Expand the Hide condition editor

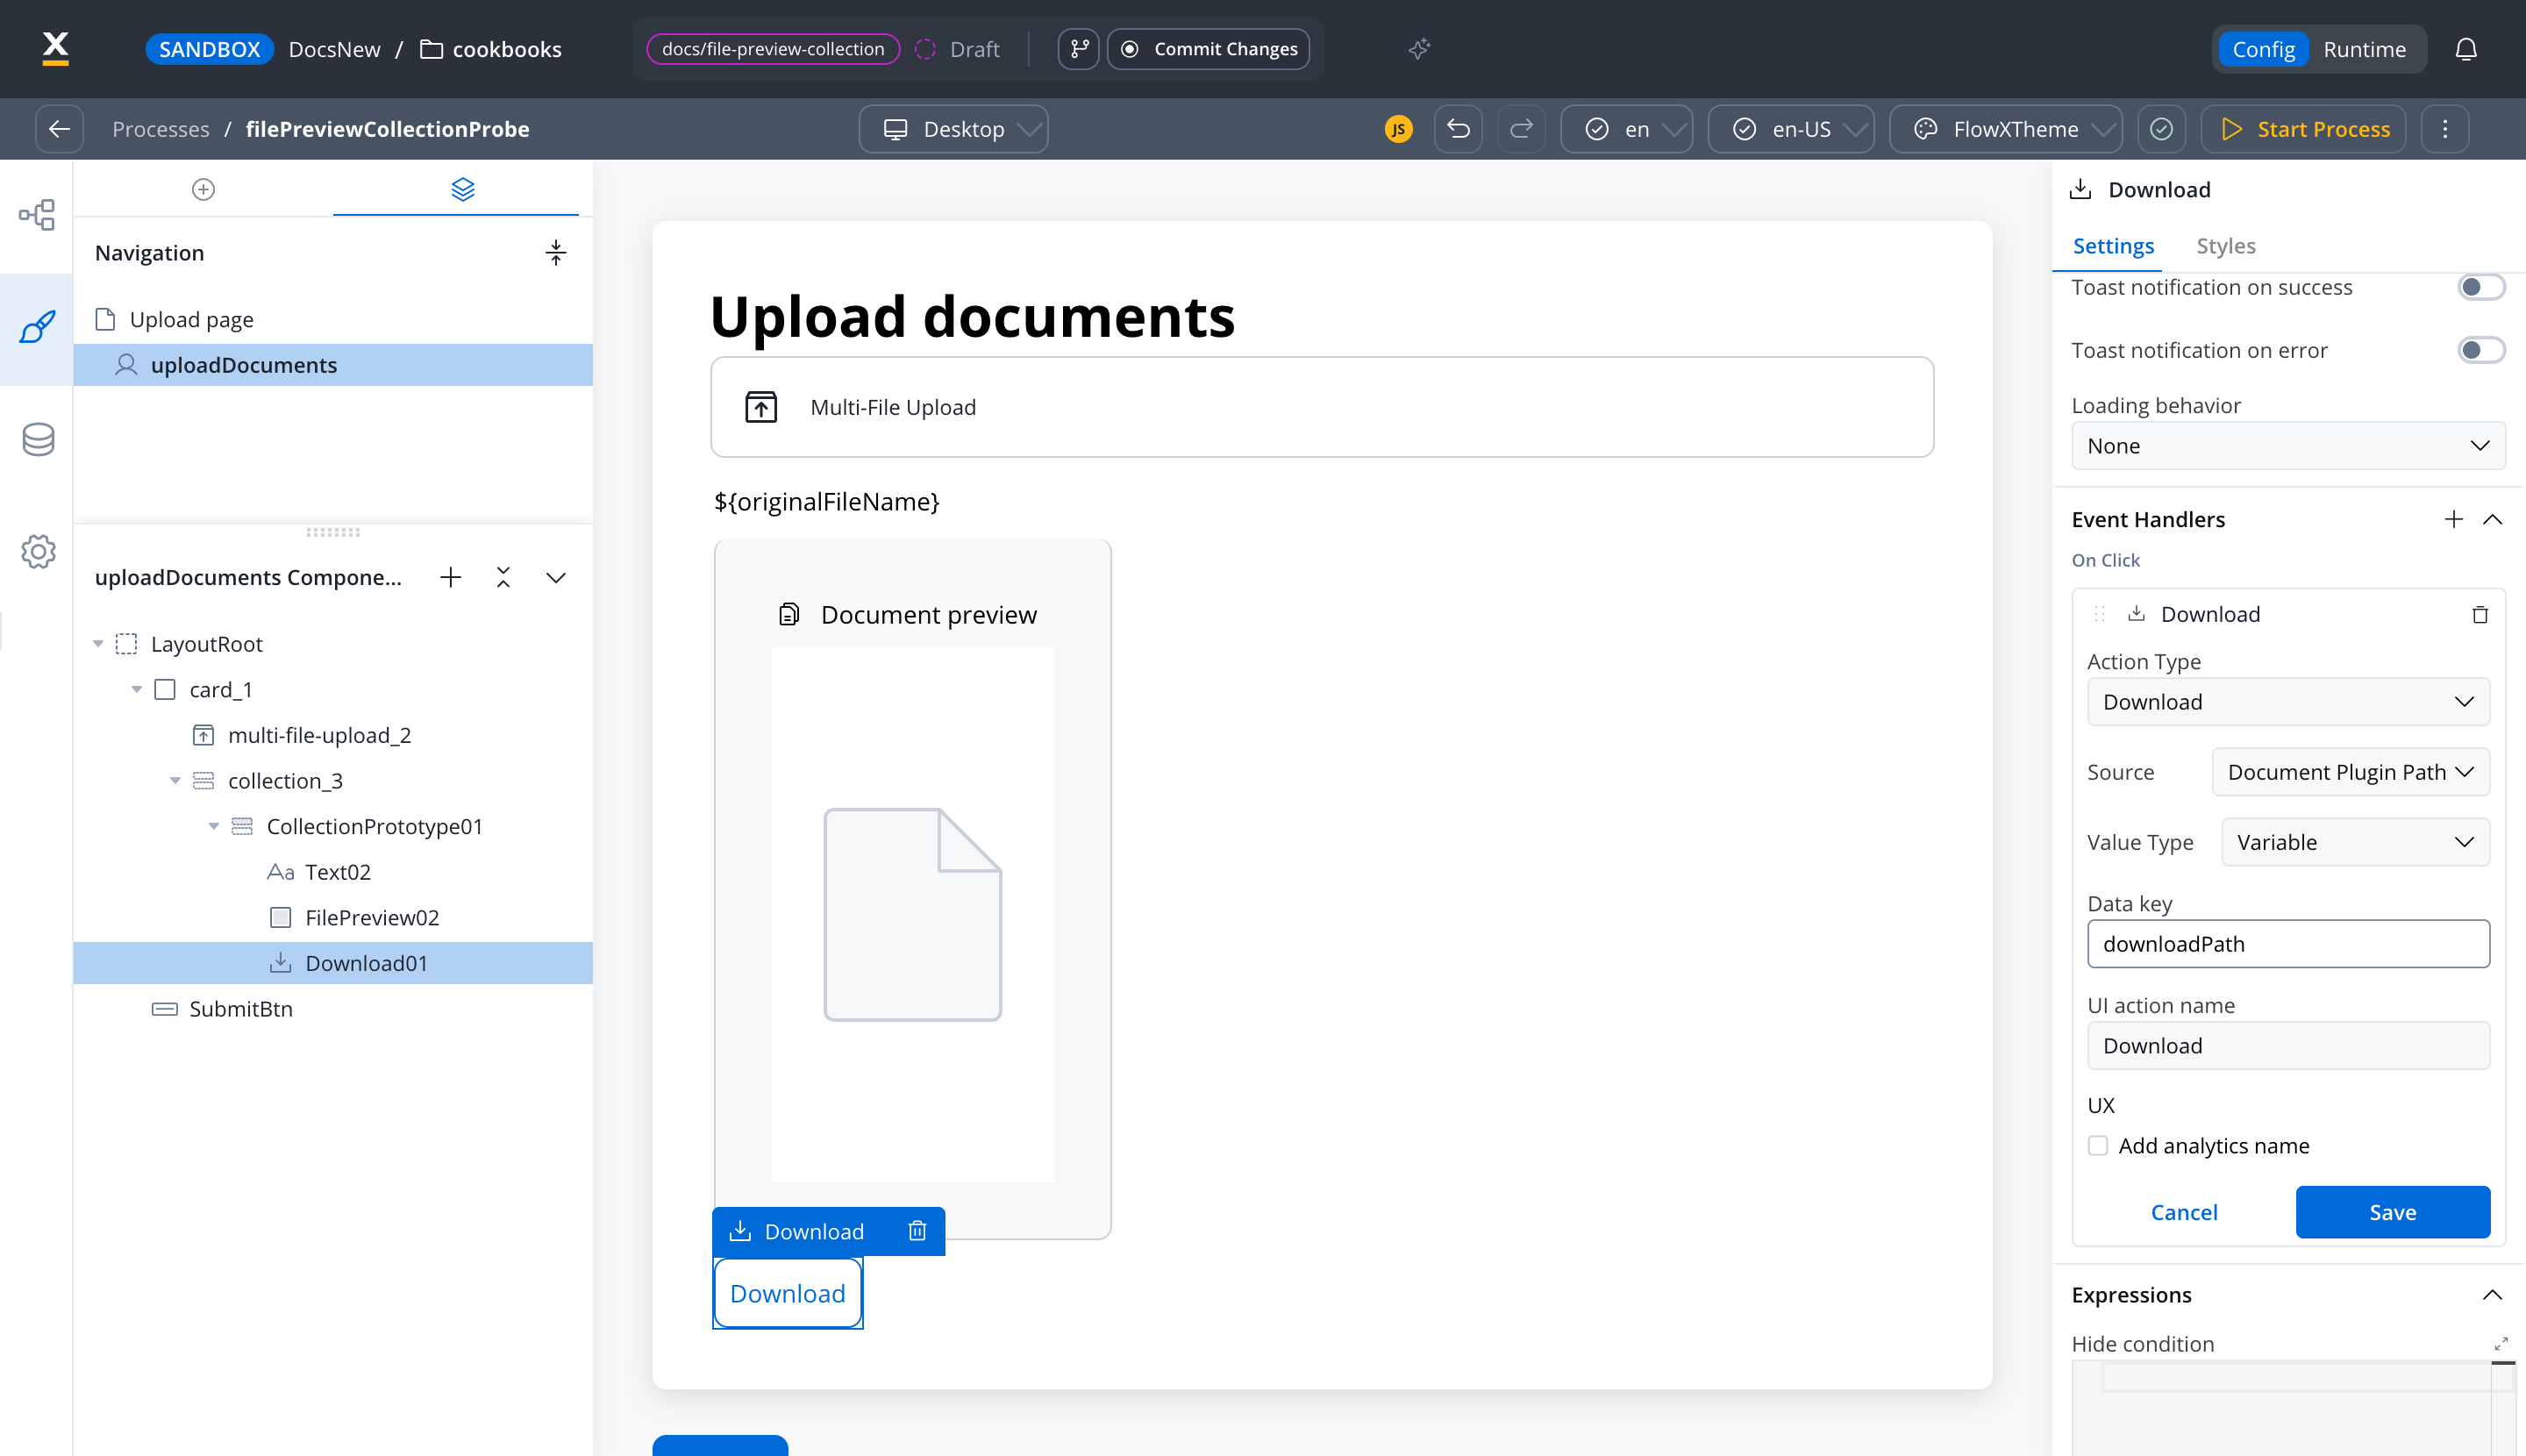[2501, 1343]
